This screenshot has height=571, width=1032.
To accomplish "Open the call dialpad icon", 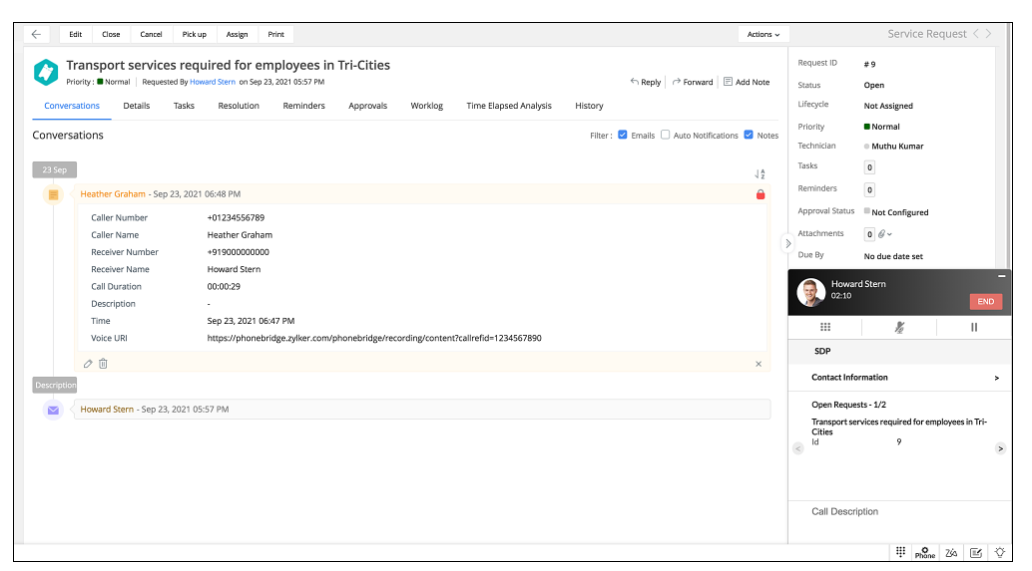I will 825,327.
